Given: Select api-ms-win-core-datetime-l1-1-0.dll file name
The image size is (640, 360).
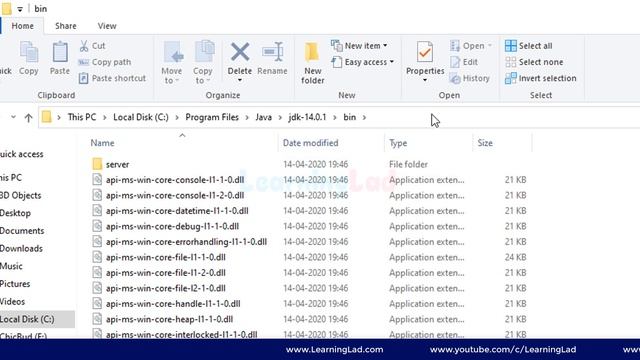Looking at the screenshot, I should pos(177,211).
